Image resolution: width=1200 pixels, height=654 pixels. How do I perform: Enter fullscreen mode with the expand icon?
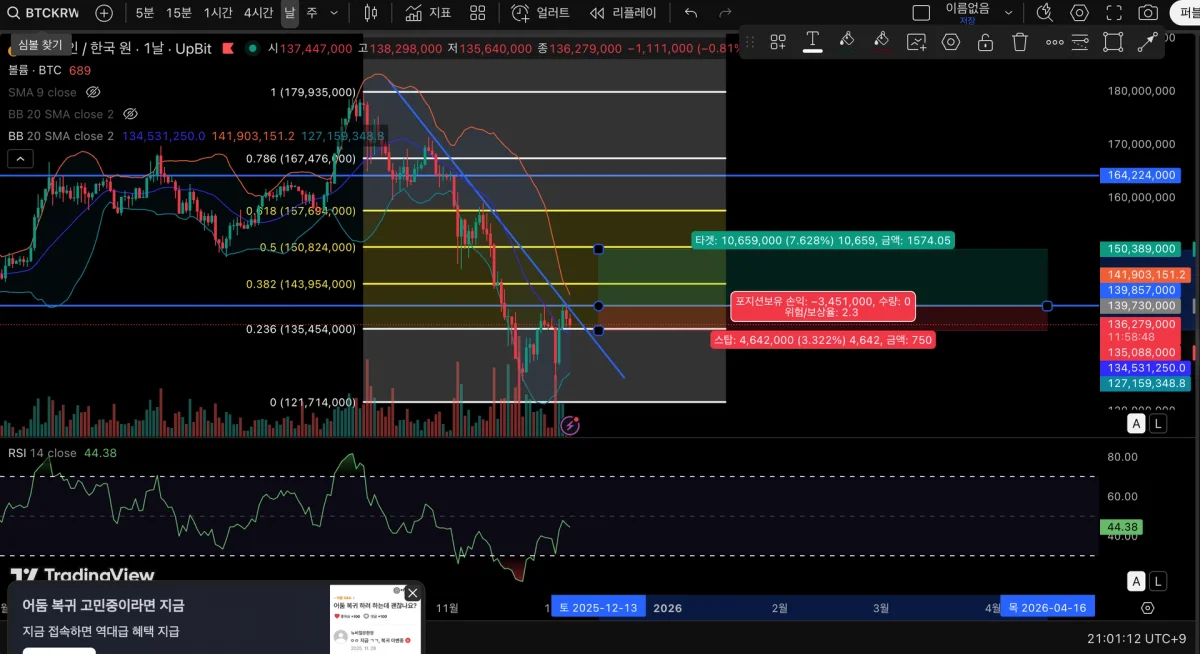coord(1114,13)
